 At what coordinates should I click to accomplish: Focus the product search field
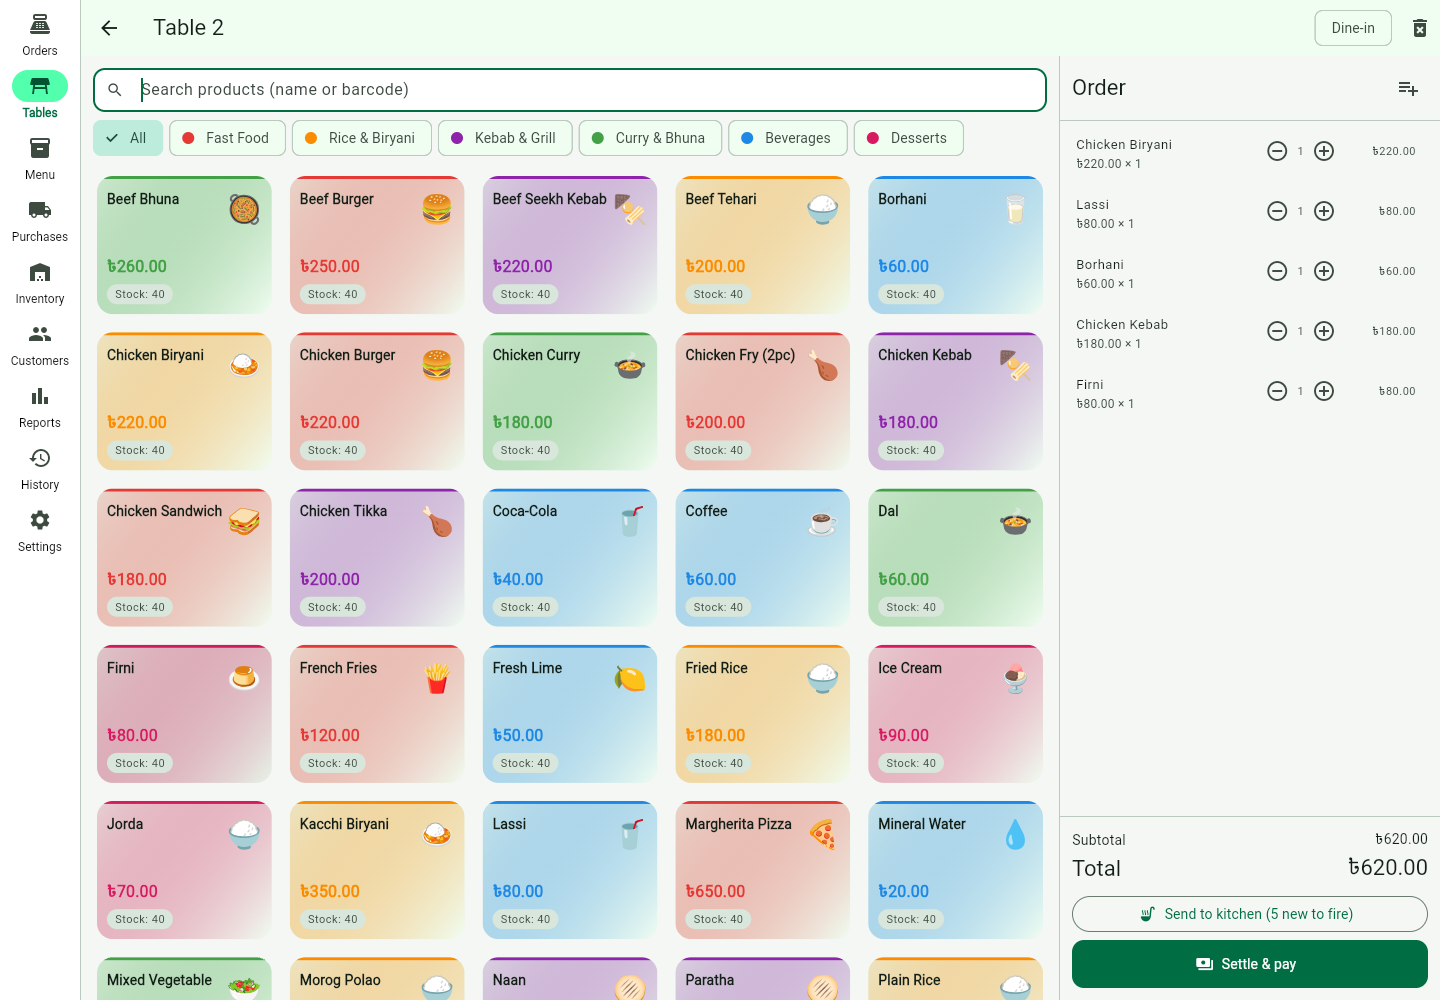click(570, 90)
